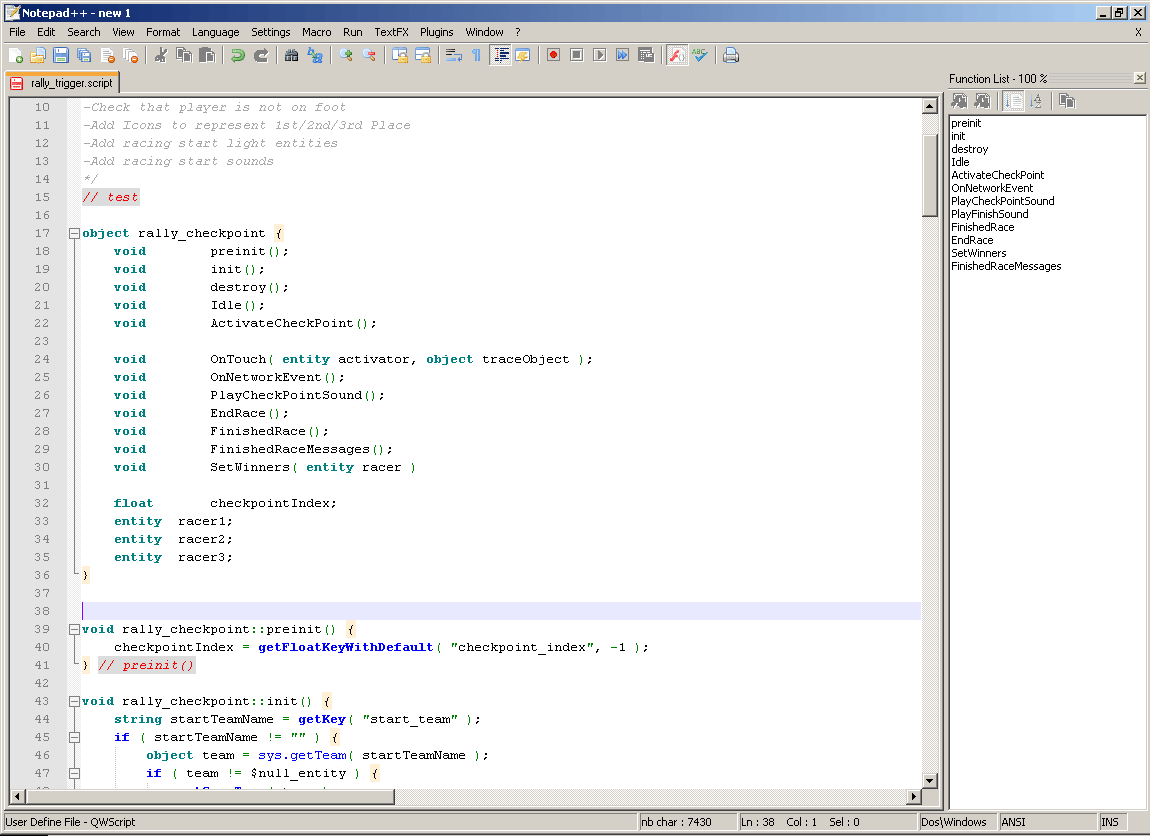This screenshot has width=1150, height=836.
Task: Jump to OnNetworkEvent in the Function List
Action: pos(992,188)
